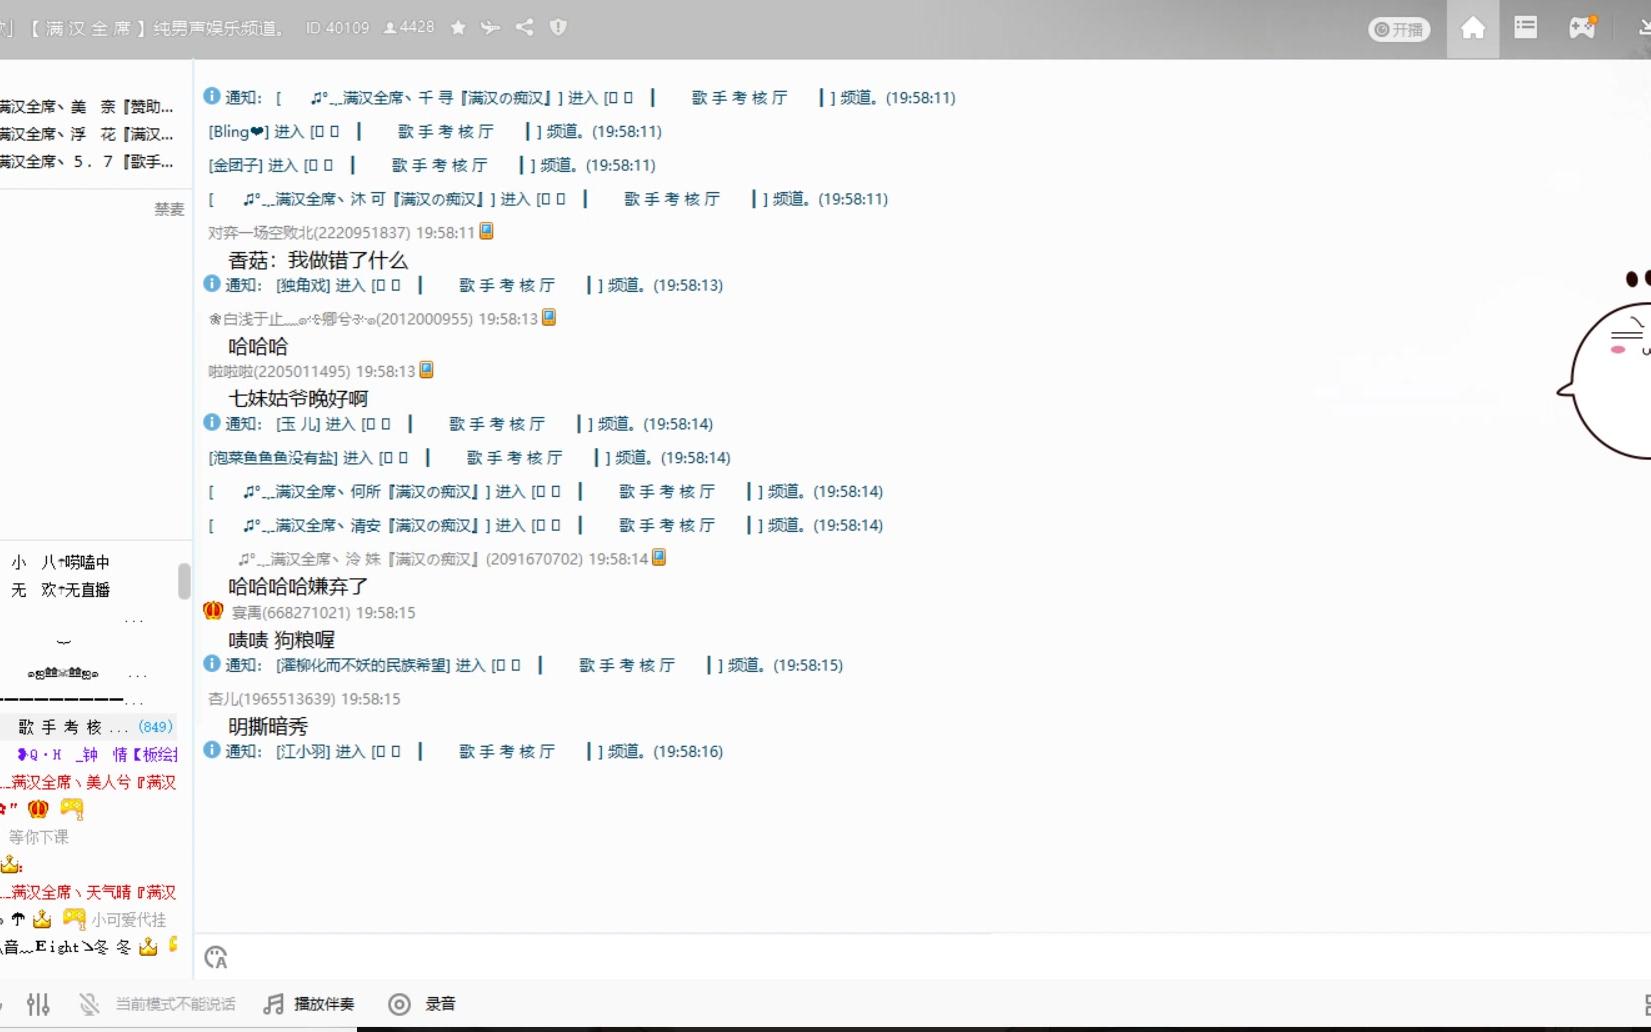Select the 歌手考核 (849) channel row
The image size is (1651, 1032).
coord(90,727)
